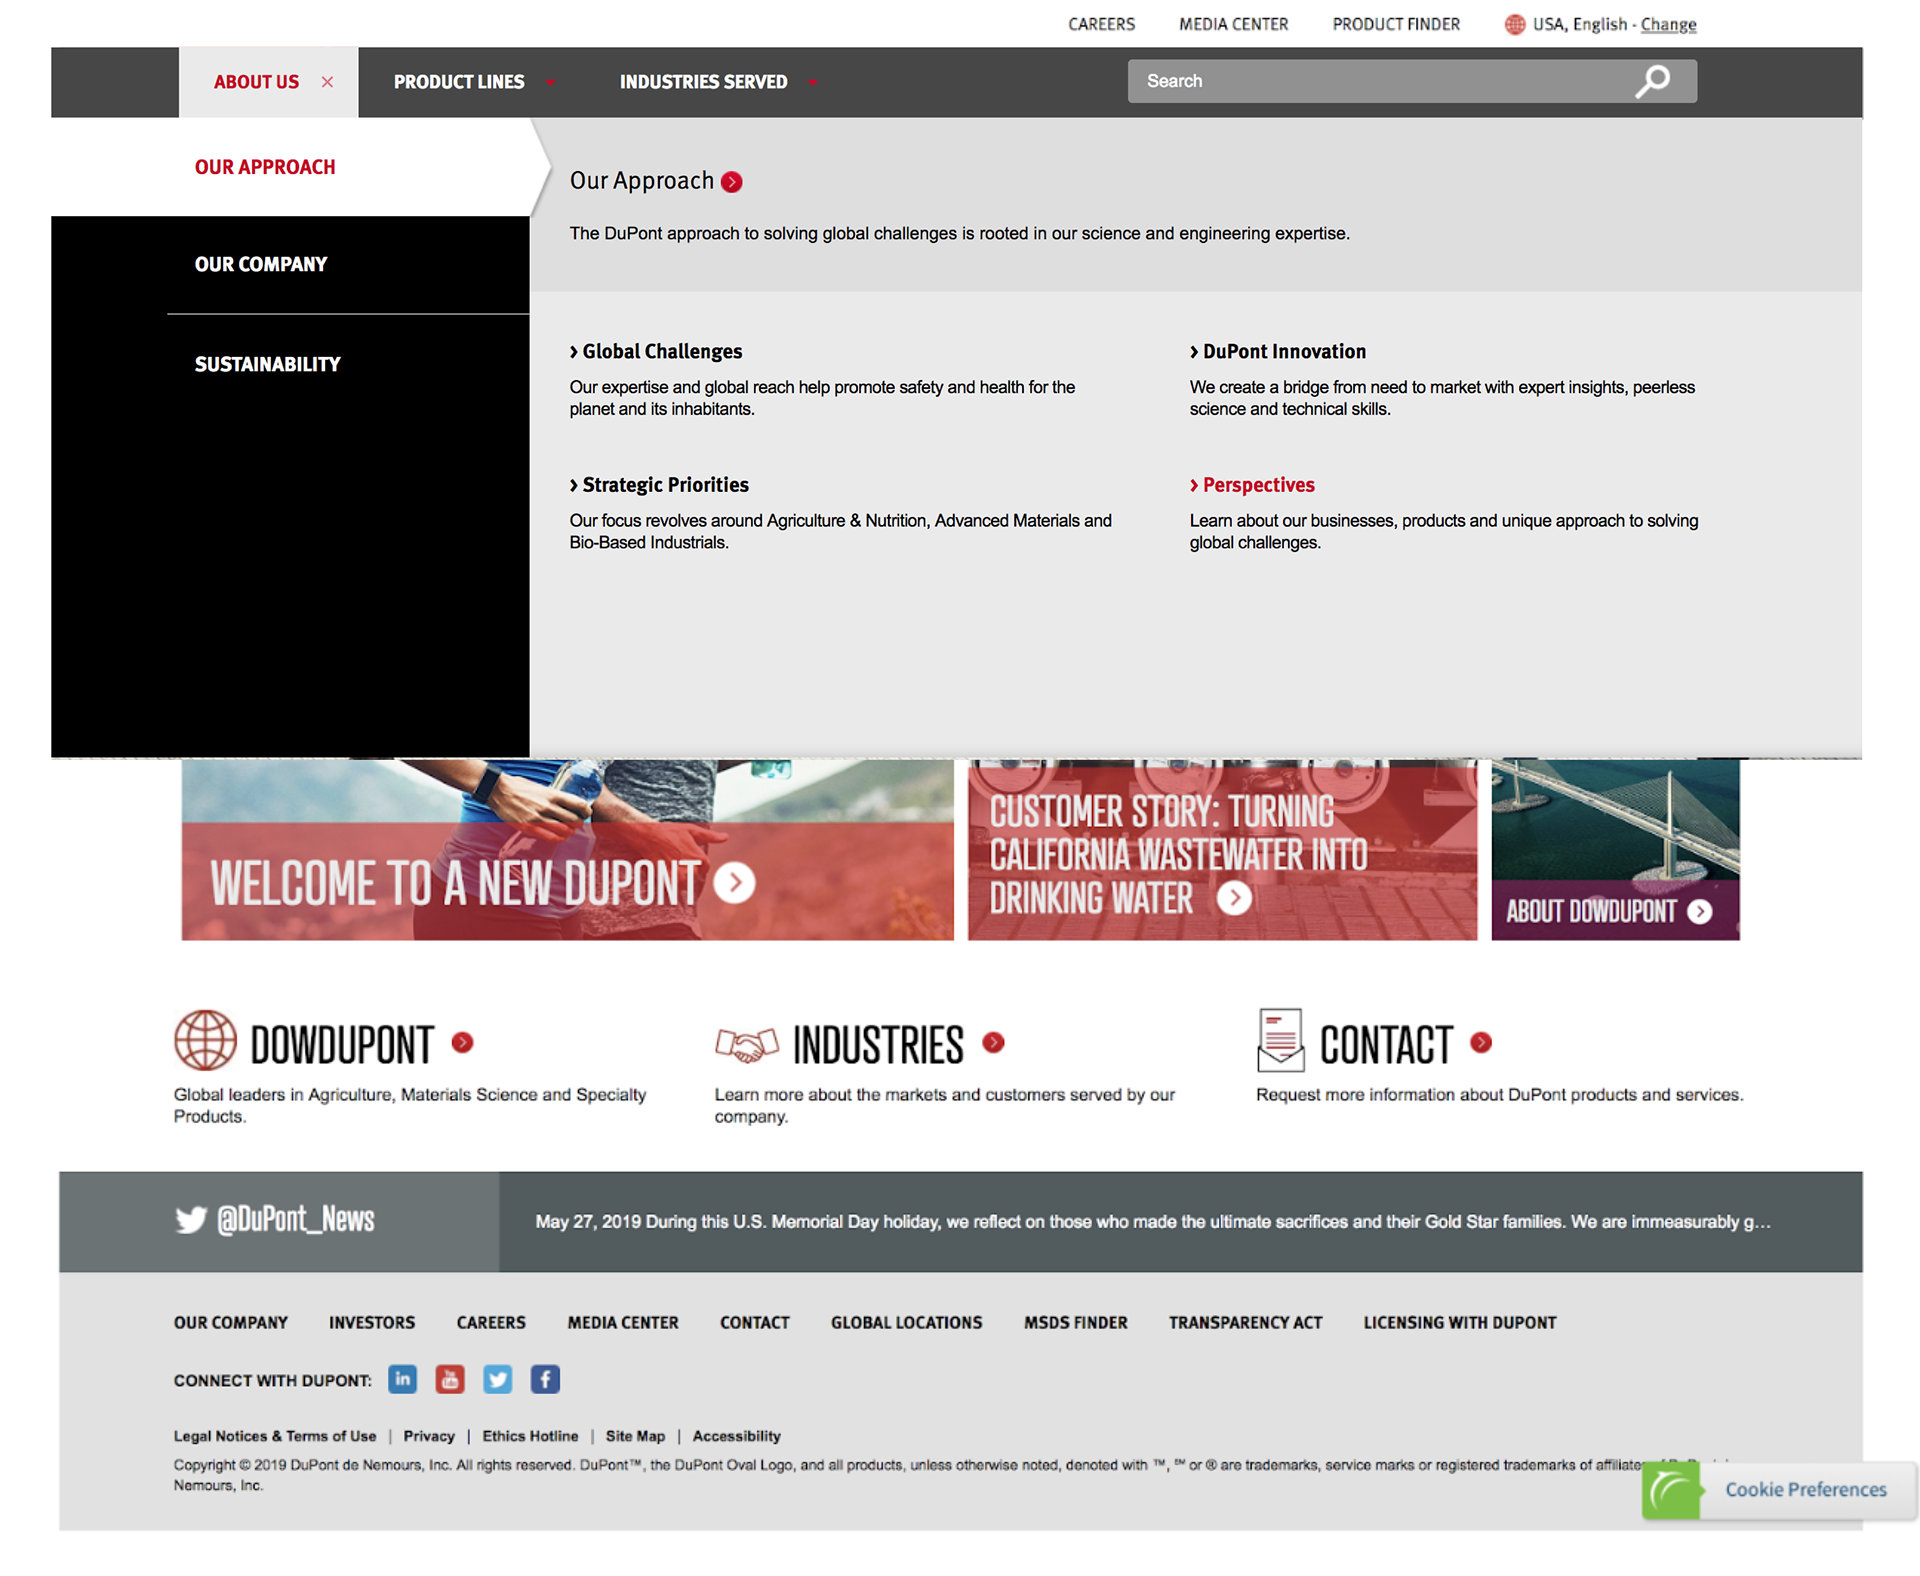
Task: Click the red arrow beside Our Approach heading
Action: coord(732,182)
